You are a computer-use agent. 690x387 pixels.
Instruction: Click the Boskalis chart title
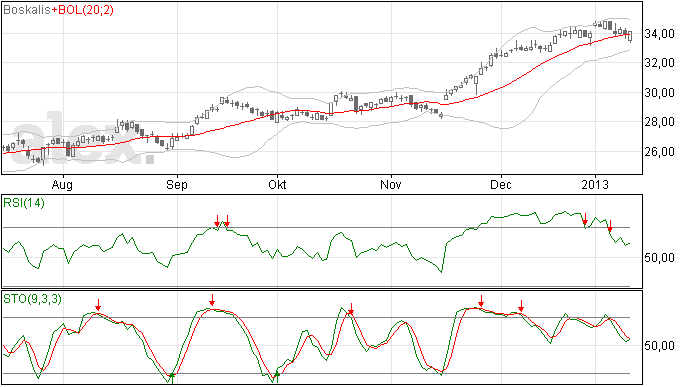(27, 10)
